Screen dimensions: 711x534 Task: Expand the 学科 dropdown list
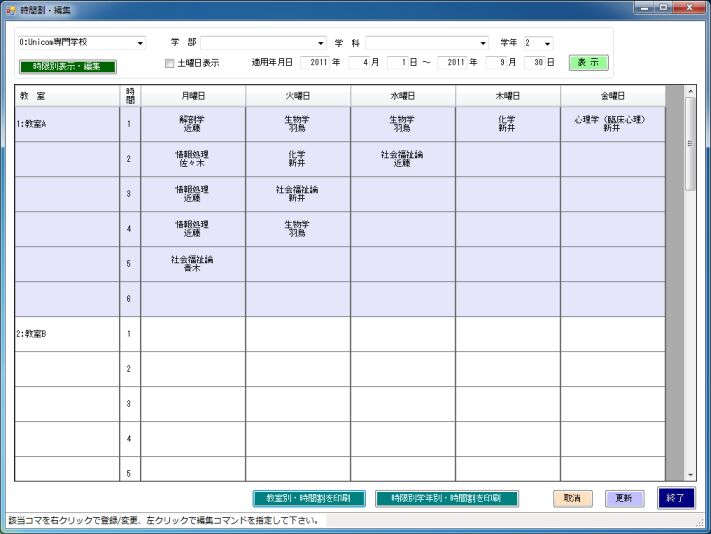(x=484, y=44)
